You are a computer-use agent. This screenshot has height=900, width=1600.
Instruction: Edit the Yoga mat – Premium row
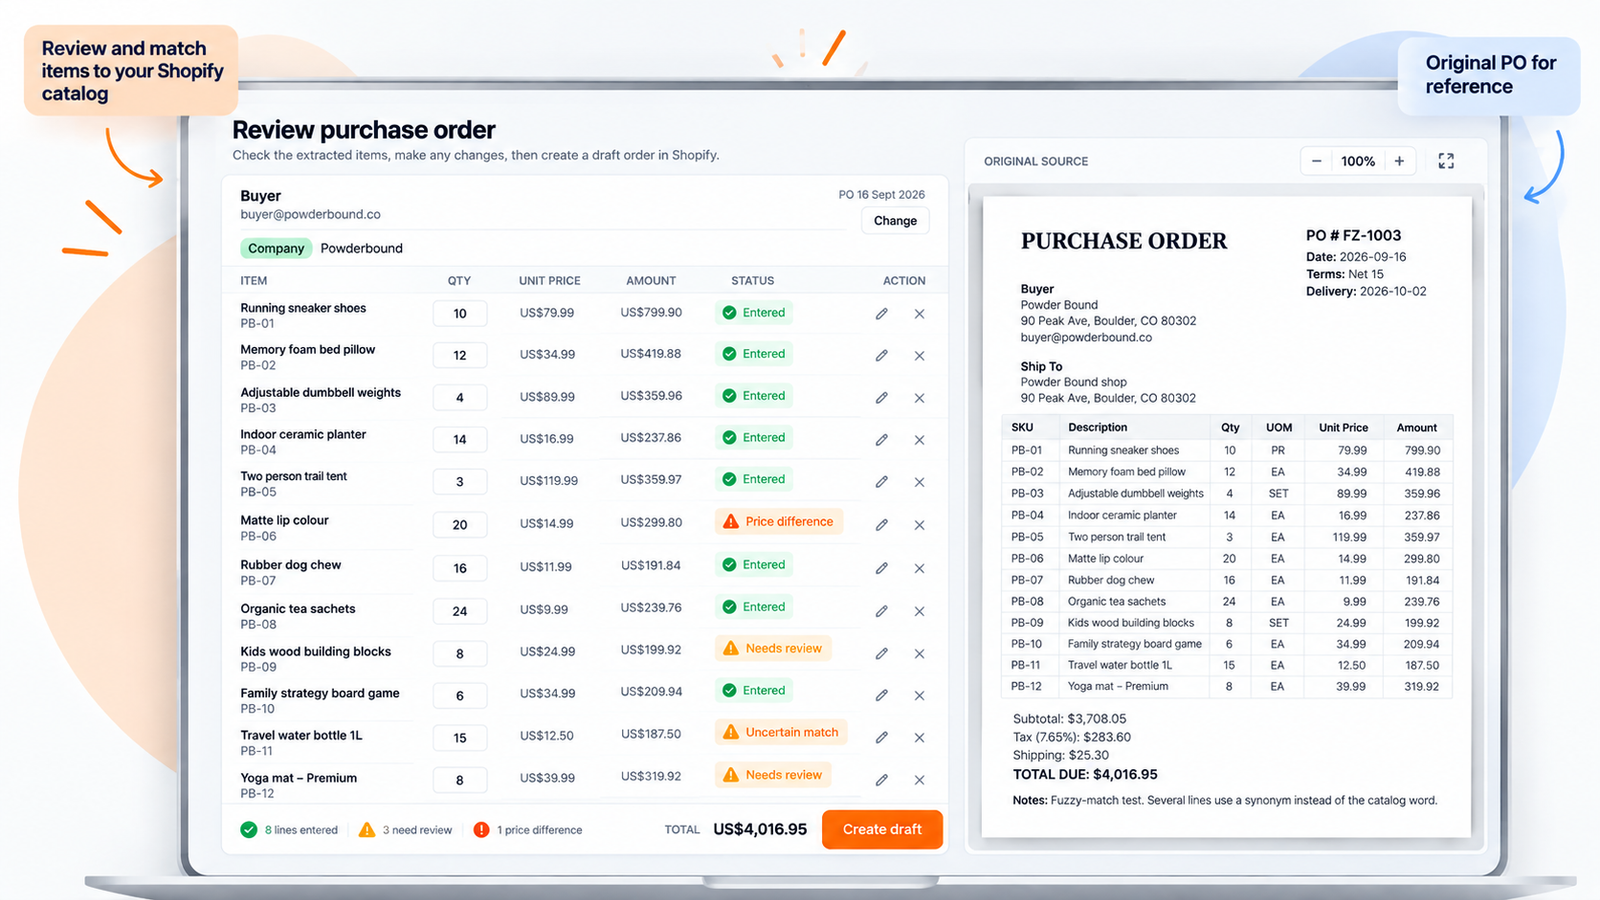pyautogui.click(x=881, y=780)
